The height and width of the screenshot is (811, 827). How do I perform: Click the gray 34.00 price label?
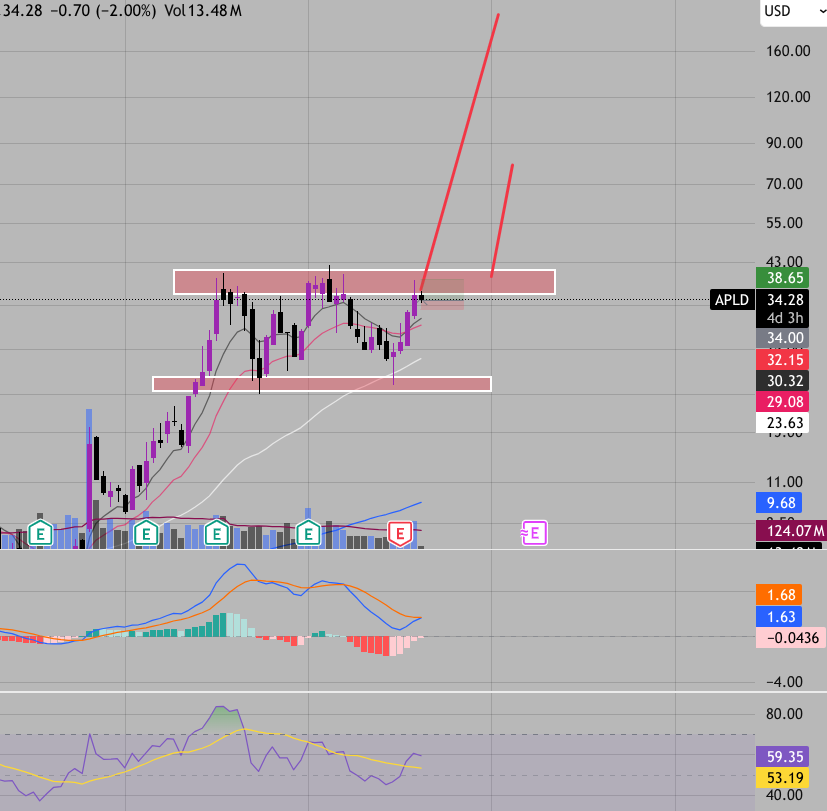[784, 338]
